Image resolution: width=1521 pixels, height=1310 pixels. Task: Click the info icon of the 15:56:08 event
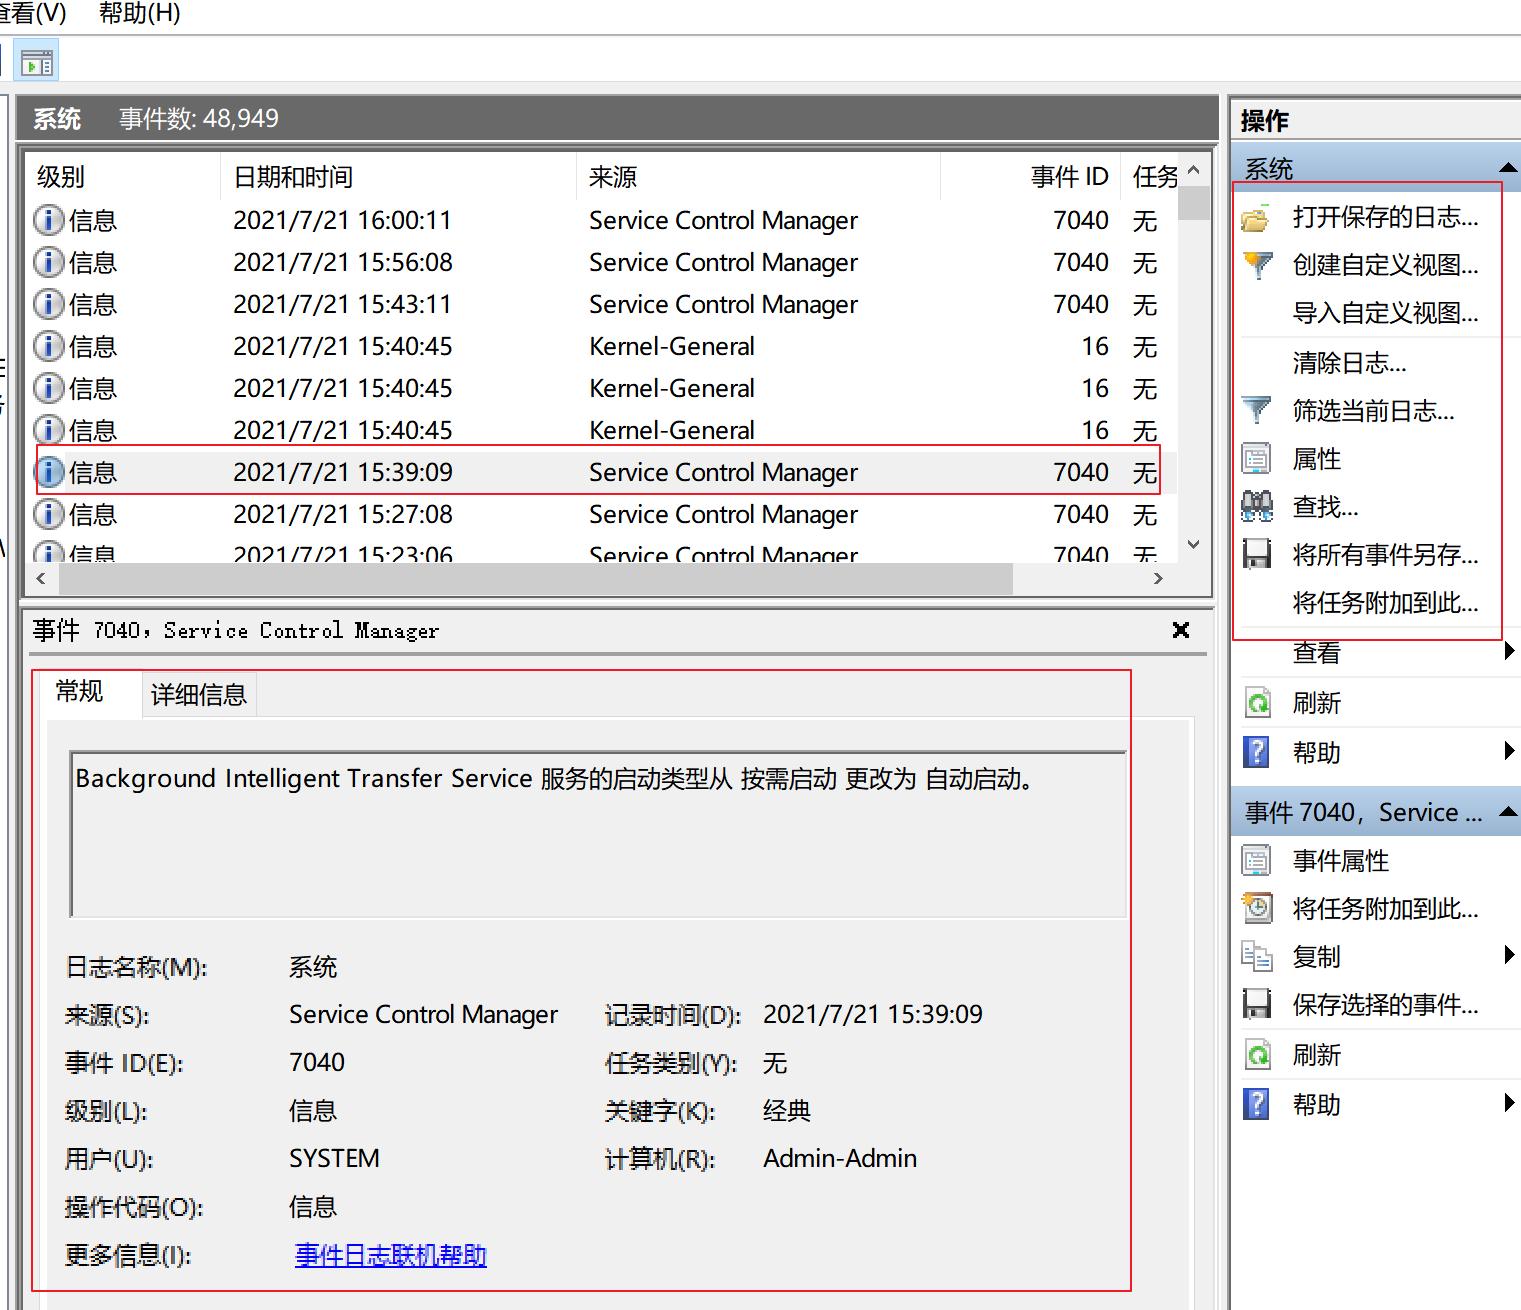49,262
